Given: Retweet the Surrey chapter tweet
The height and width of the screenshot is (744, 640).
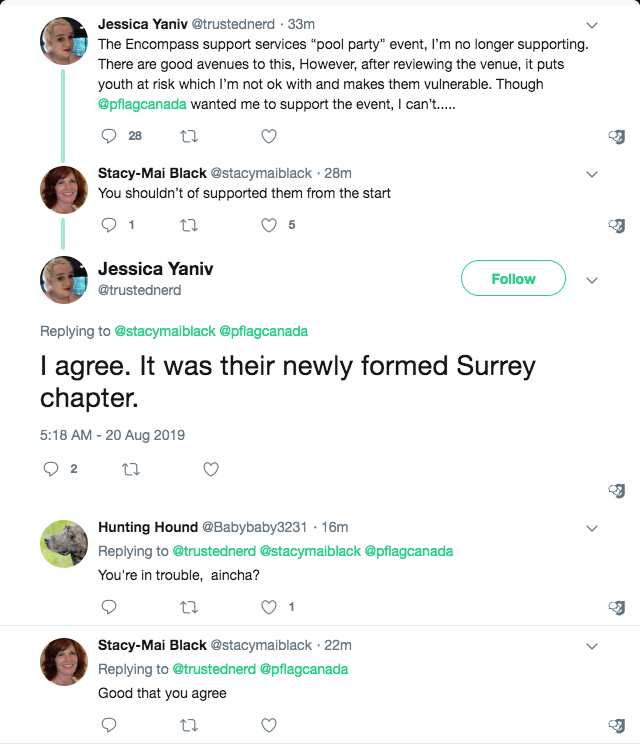Looking at the screenshot, I should point(131,470).
